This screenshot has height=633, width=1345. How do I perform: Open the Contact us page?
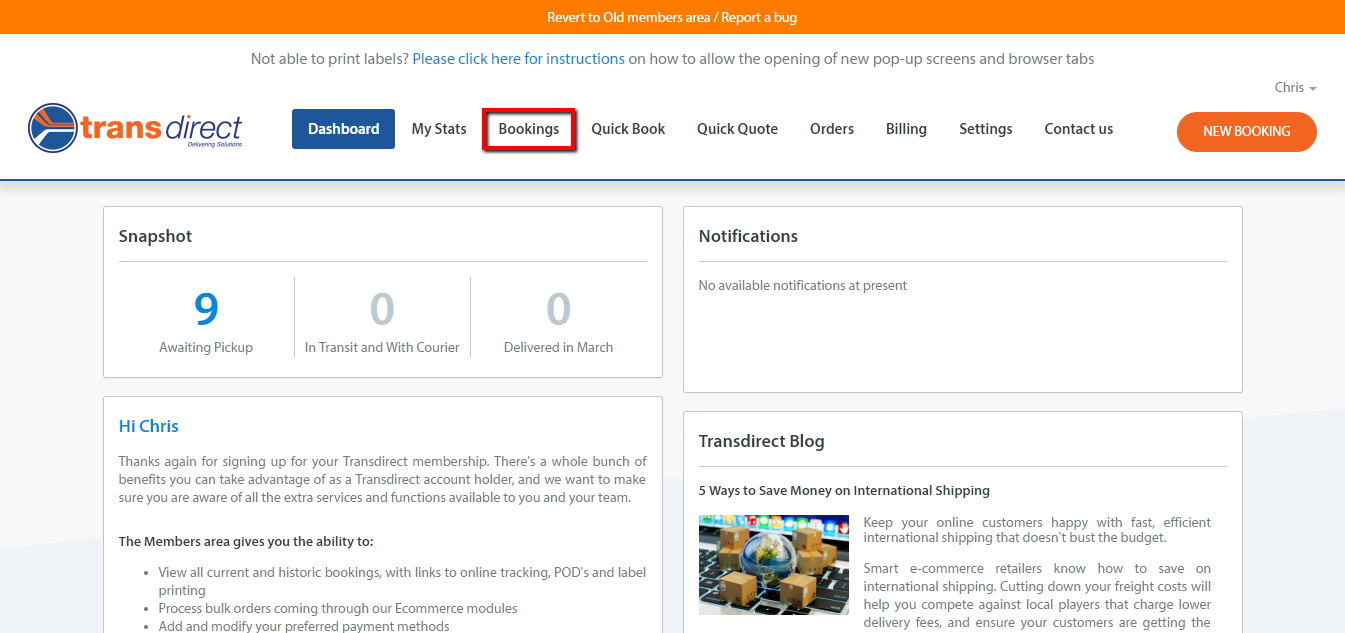tap(1079, 129)
